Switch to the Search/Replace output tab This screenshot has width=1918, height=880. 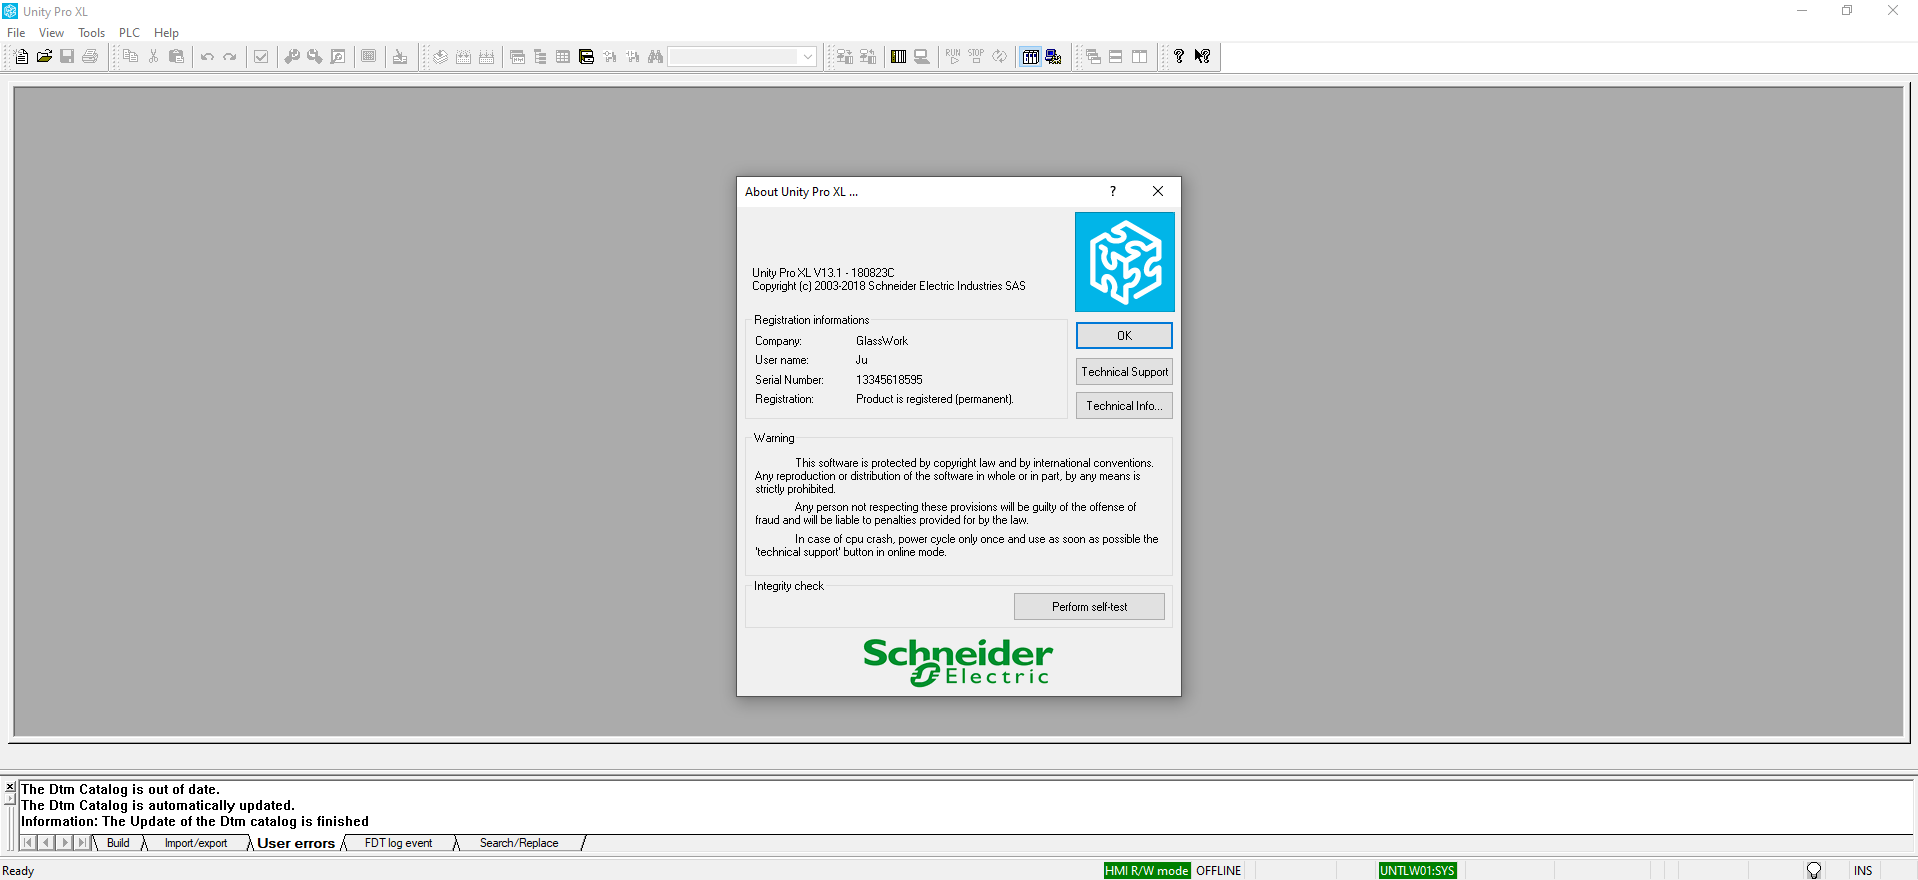[519, 843]
